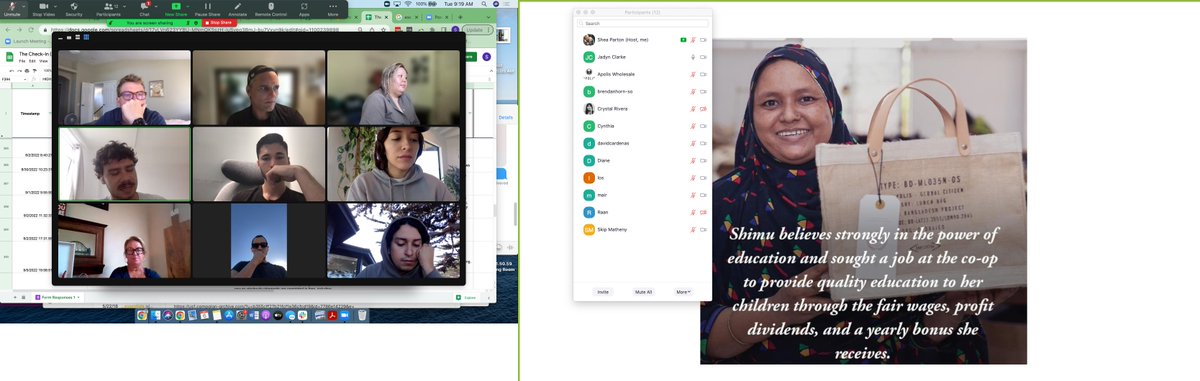Click the Explore button in Google Sheets
The image size is (1200, 381).
click(466, 298)
